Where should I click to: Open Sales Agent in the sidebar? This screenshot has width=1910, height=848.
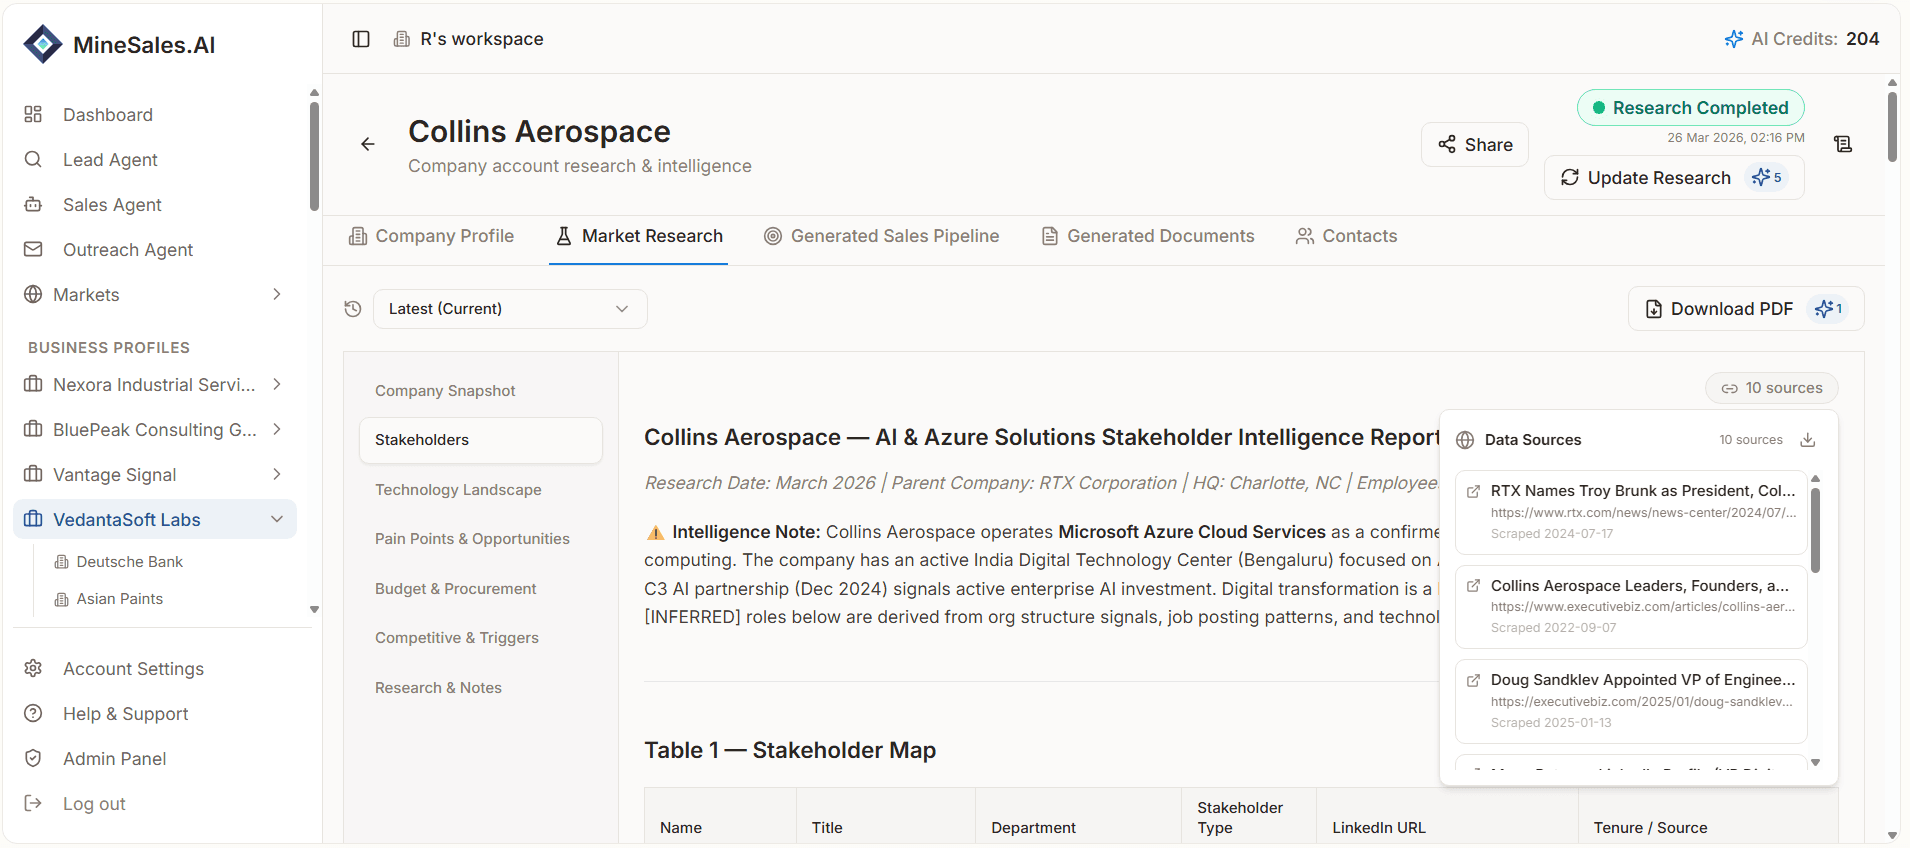tap(112, 205)
